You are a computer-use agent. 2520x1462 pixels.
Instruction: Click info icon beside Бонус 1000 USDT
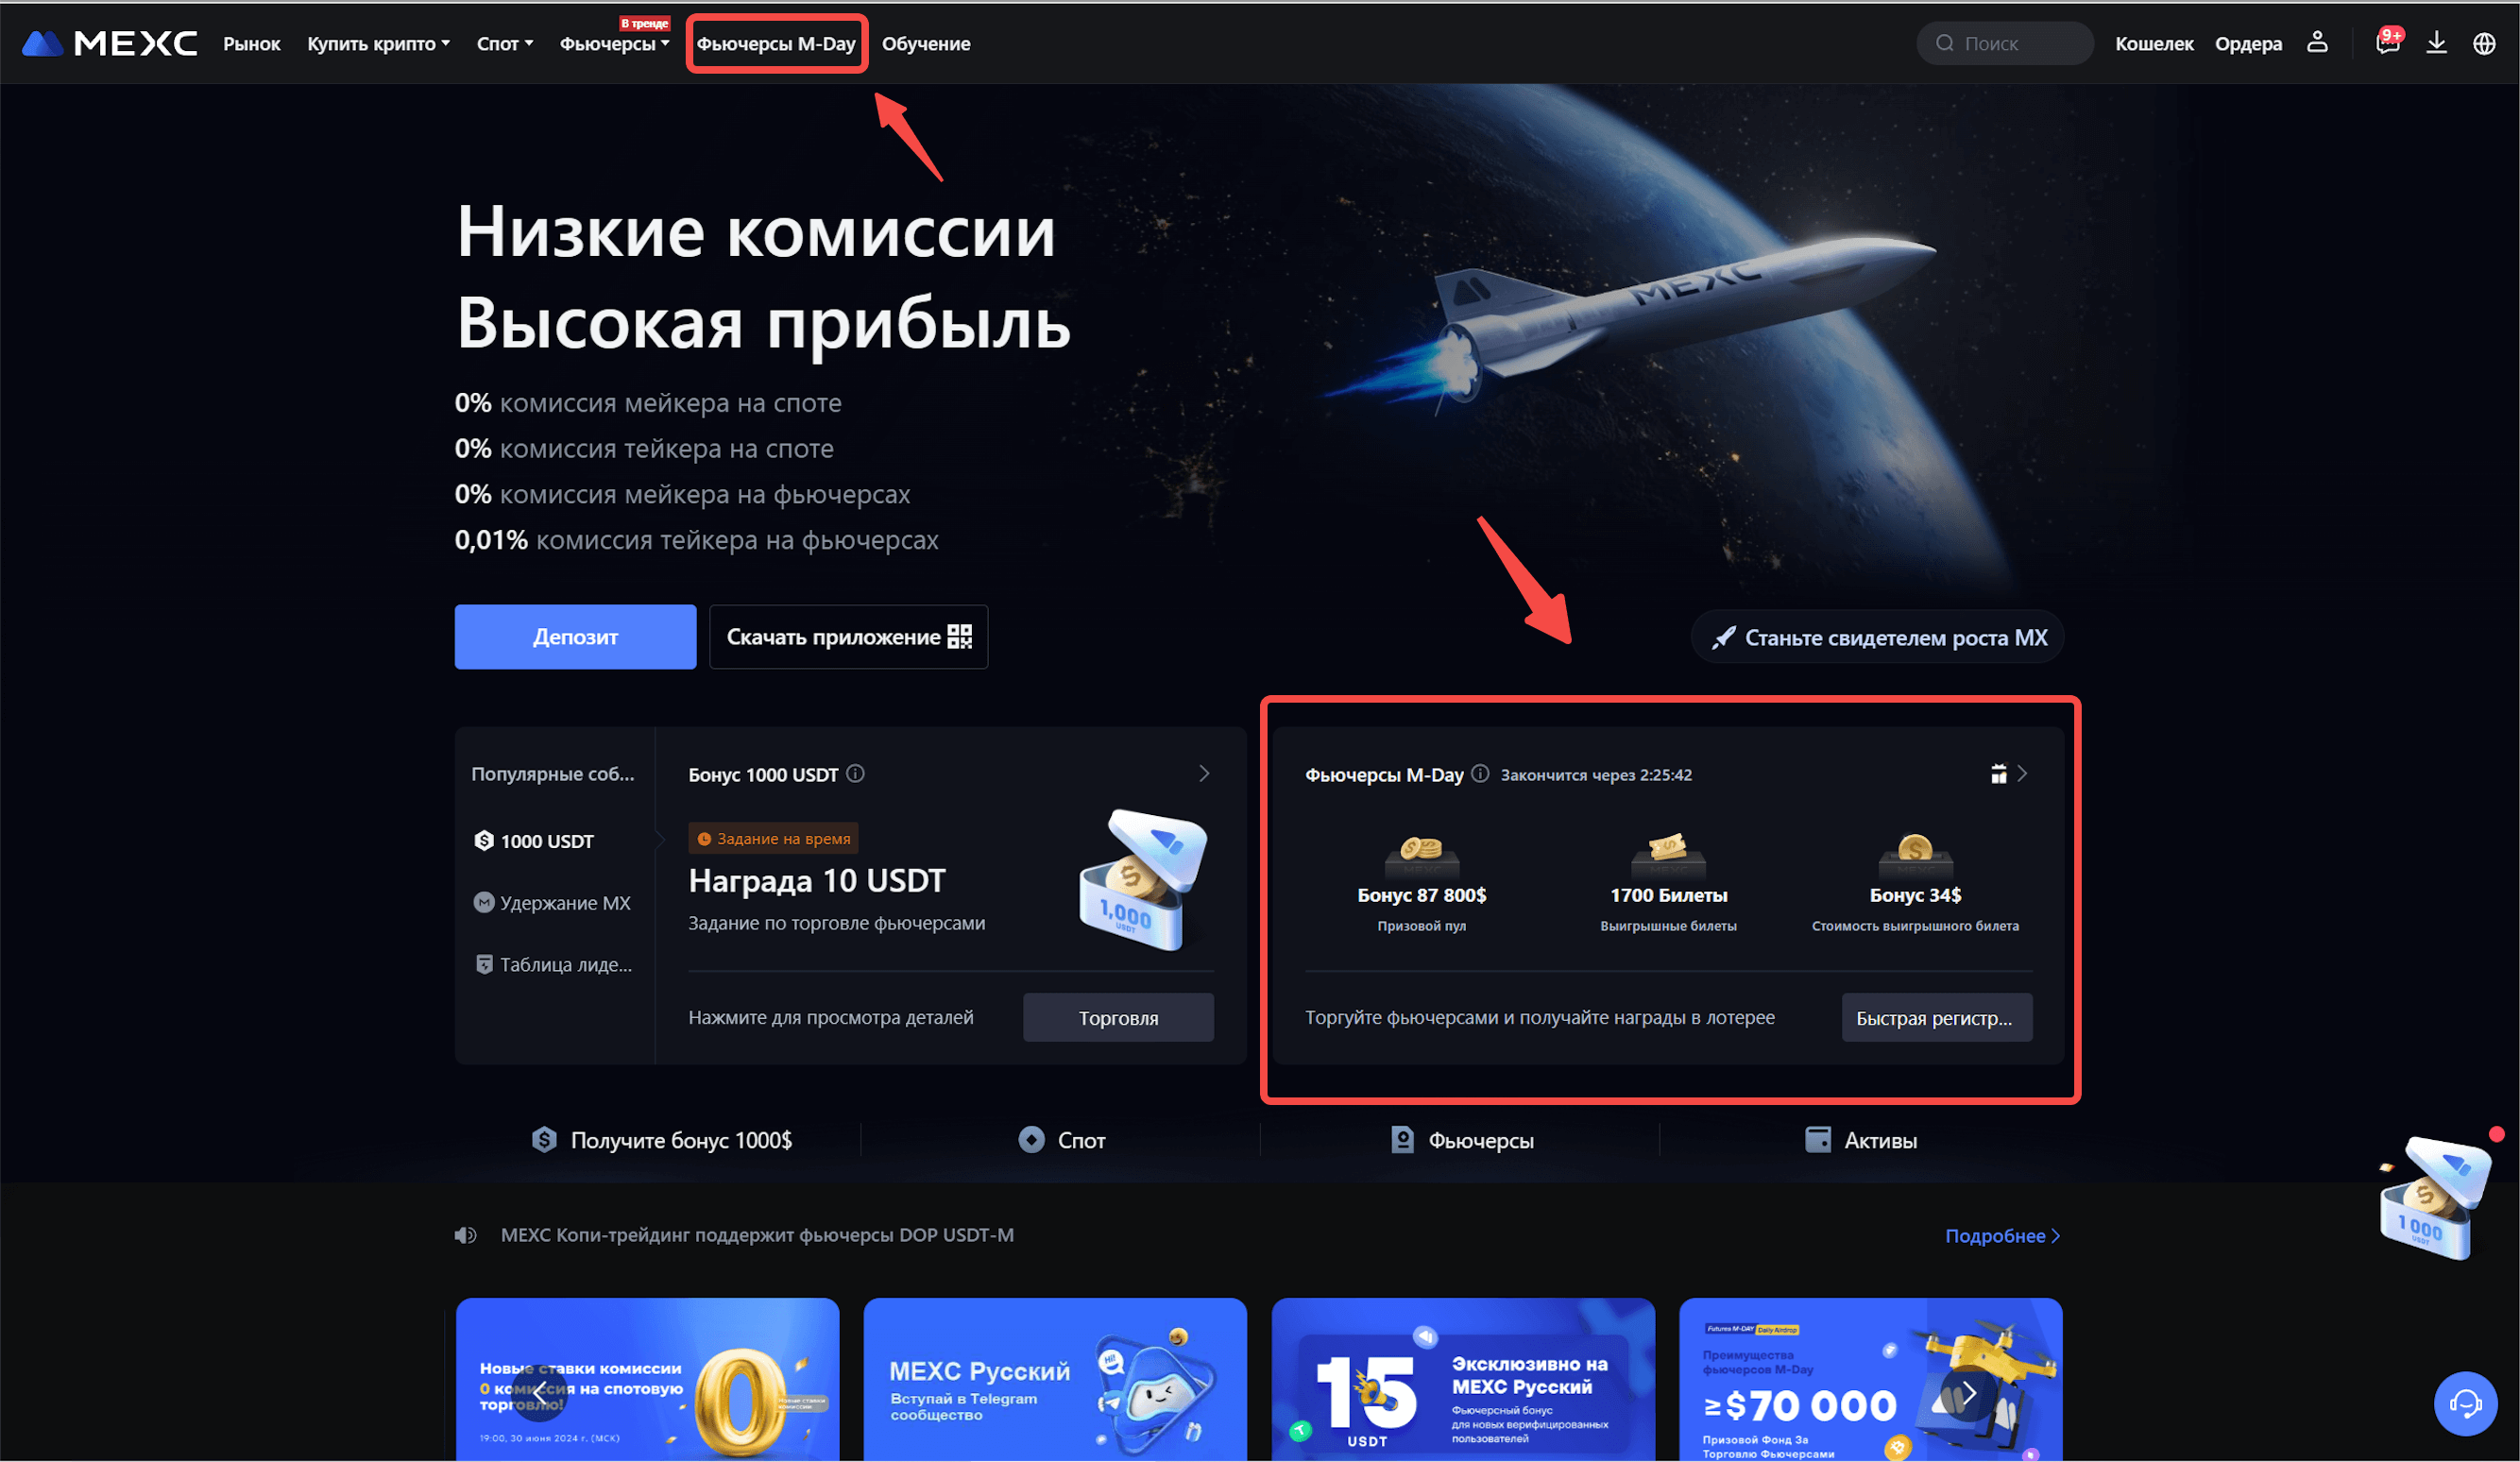pyautogui.click(x=855, y=773)
